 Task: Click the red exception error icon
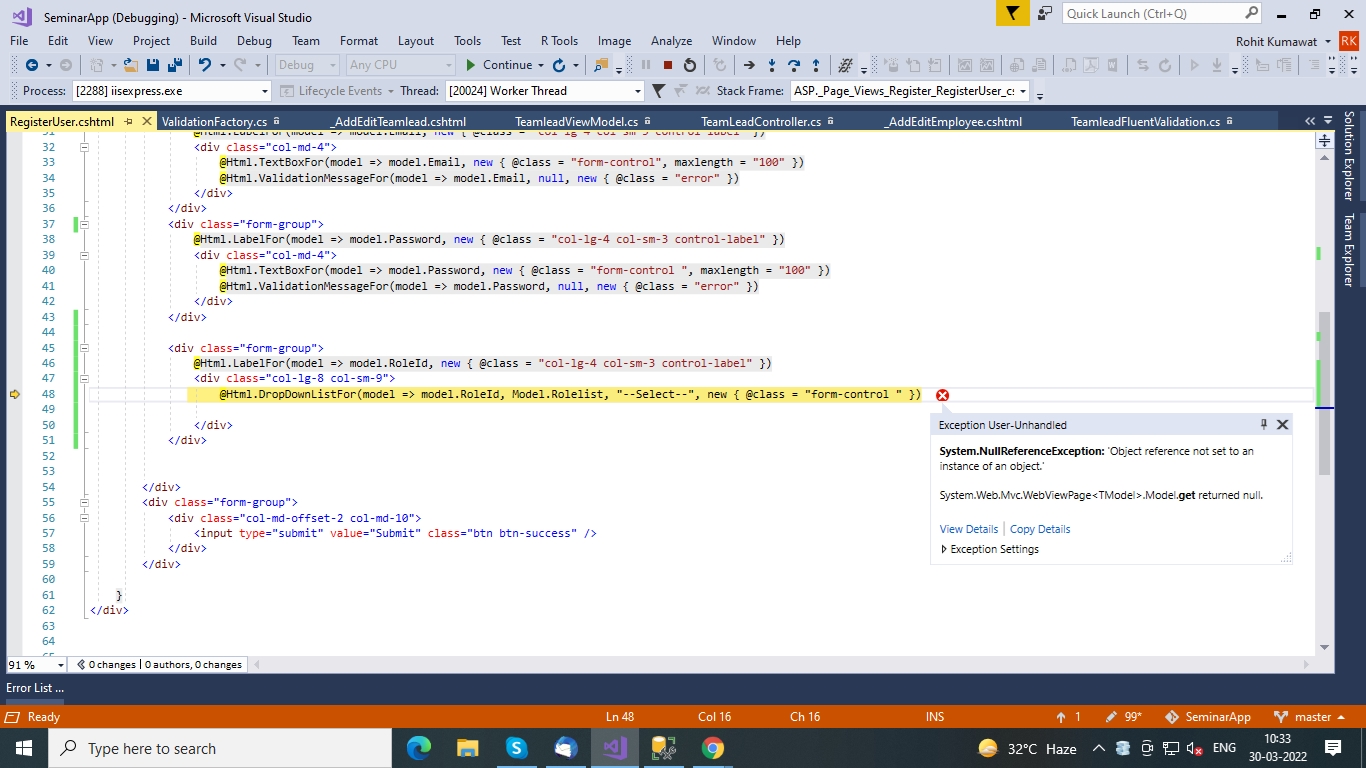coord(942,395)
